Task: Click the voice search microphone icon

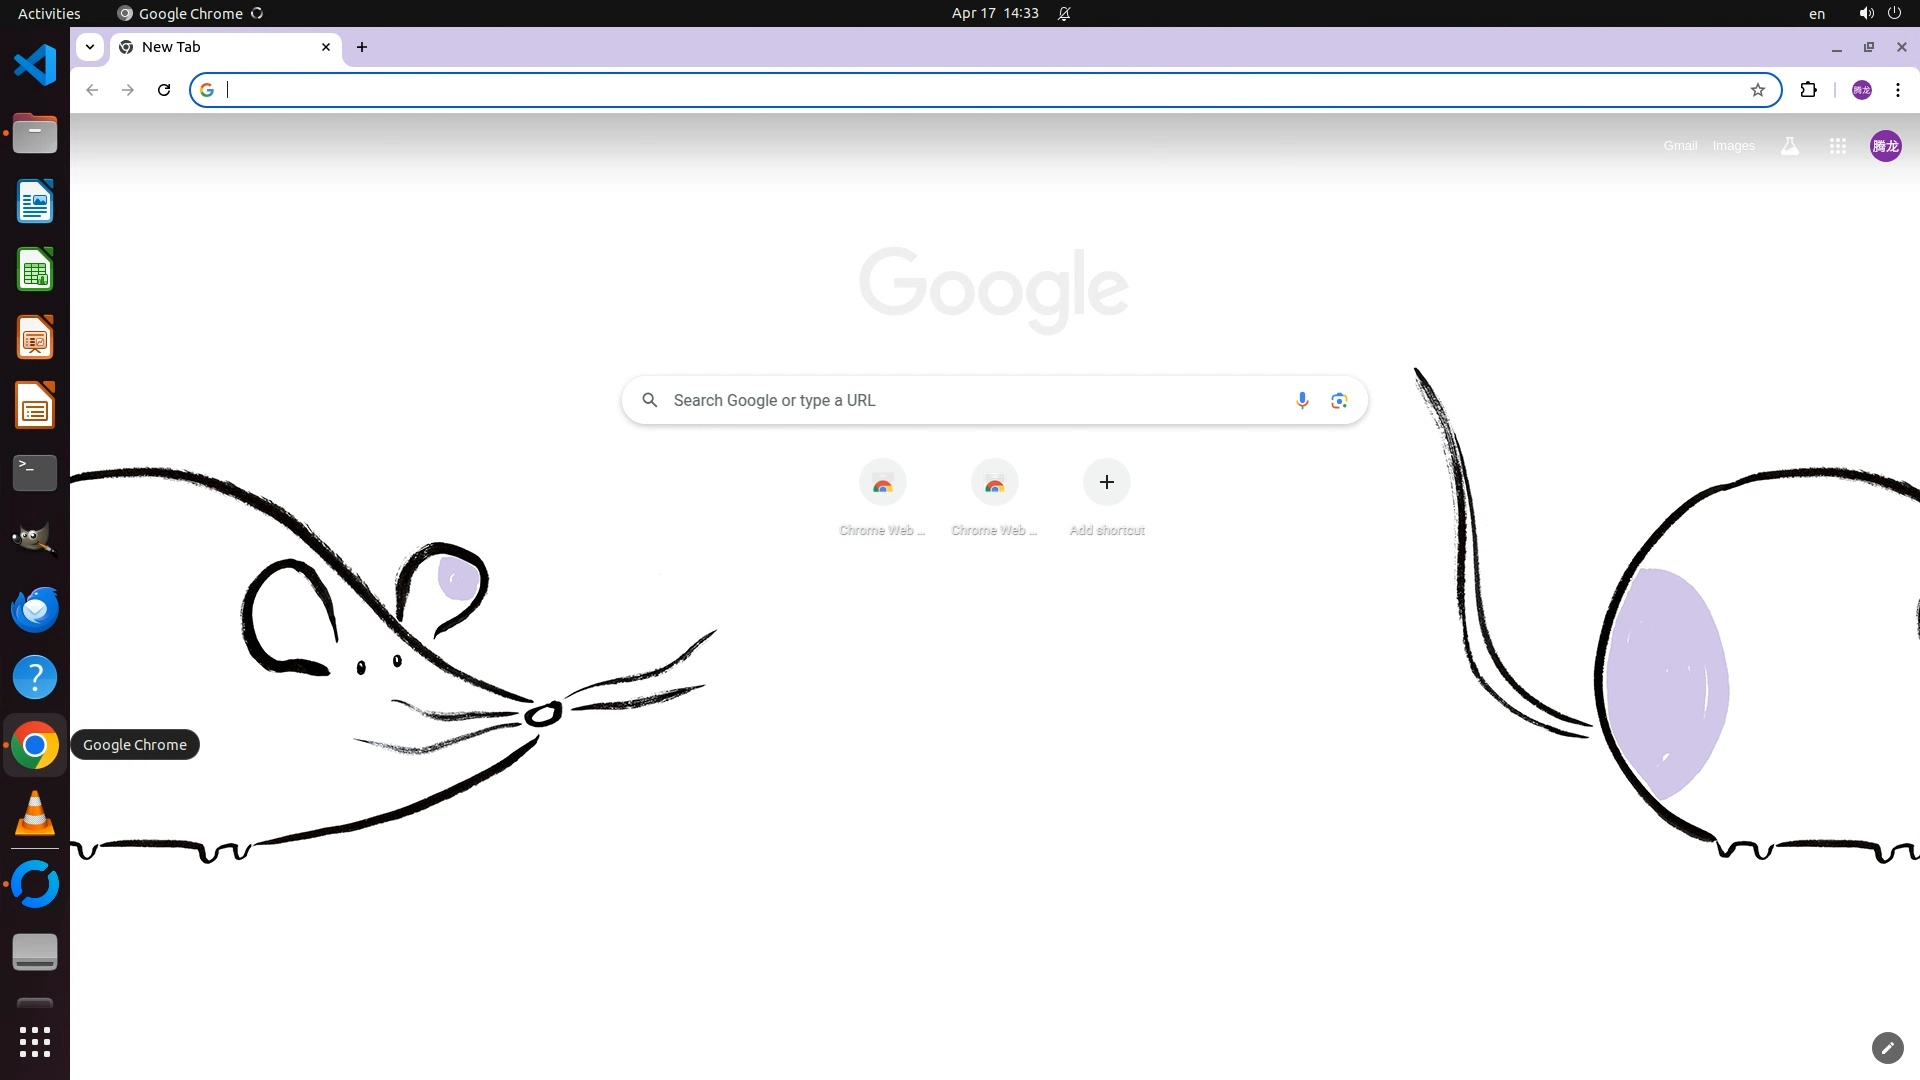Action: pyautogui.click(x=1302, y=401)
